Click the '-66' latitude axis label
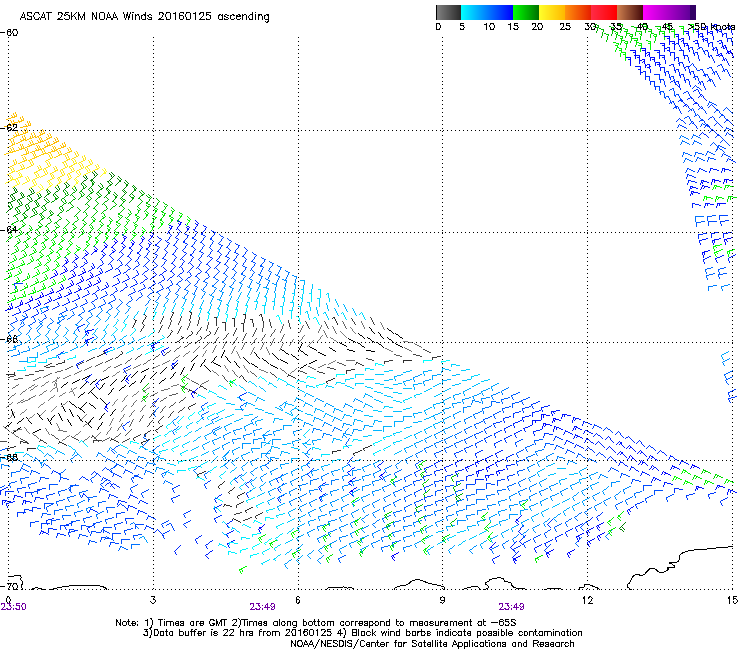The height and width of the screenshot is (650, 740). pos(9,339)
